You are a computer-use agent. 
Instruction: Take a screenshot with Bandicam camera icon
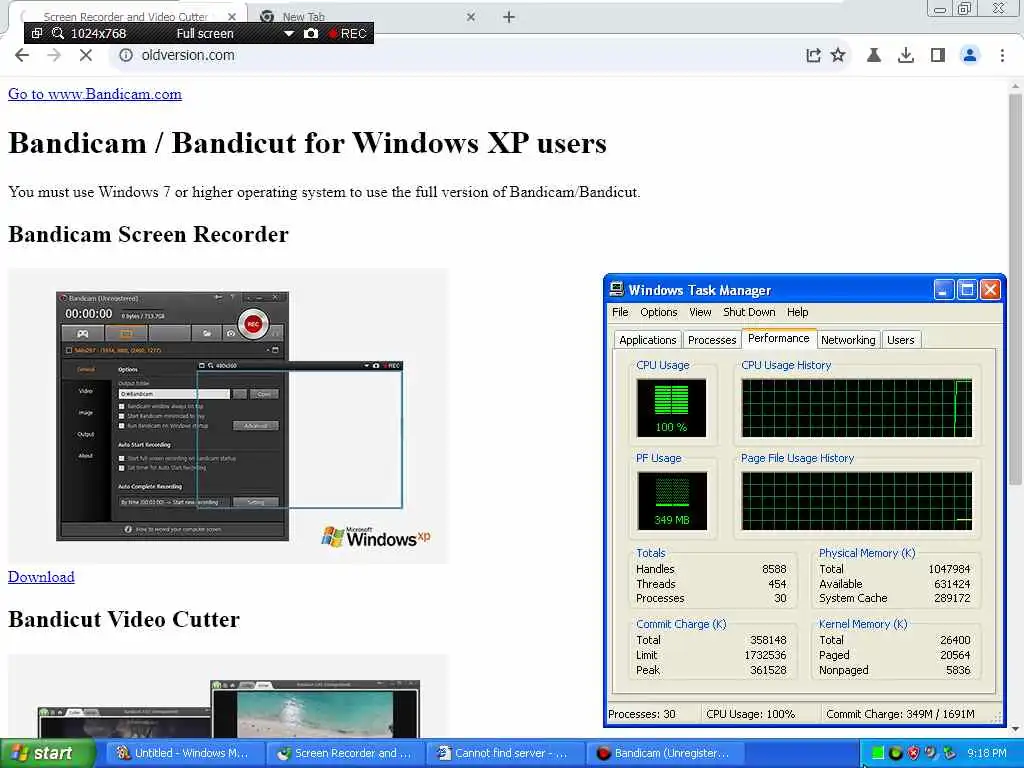[x=311, y=33]
